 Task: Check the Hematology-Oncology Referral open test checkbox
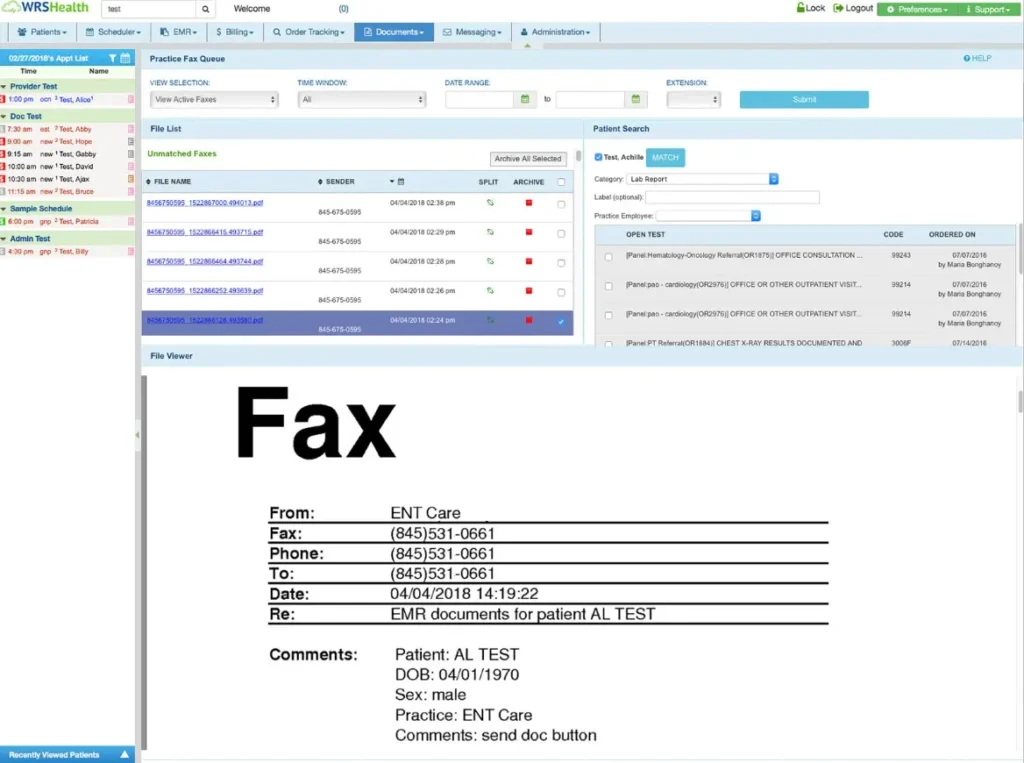click(608, 256)
